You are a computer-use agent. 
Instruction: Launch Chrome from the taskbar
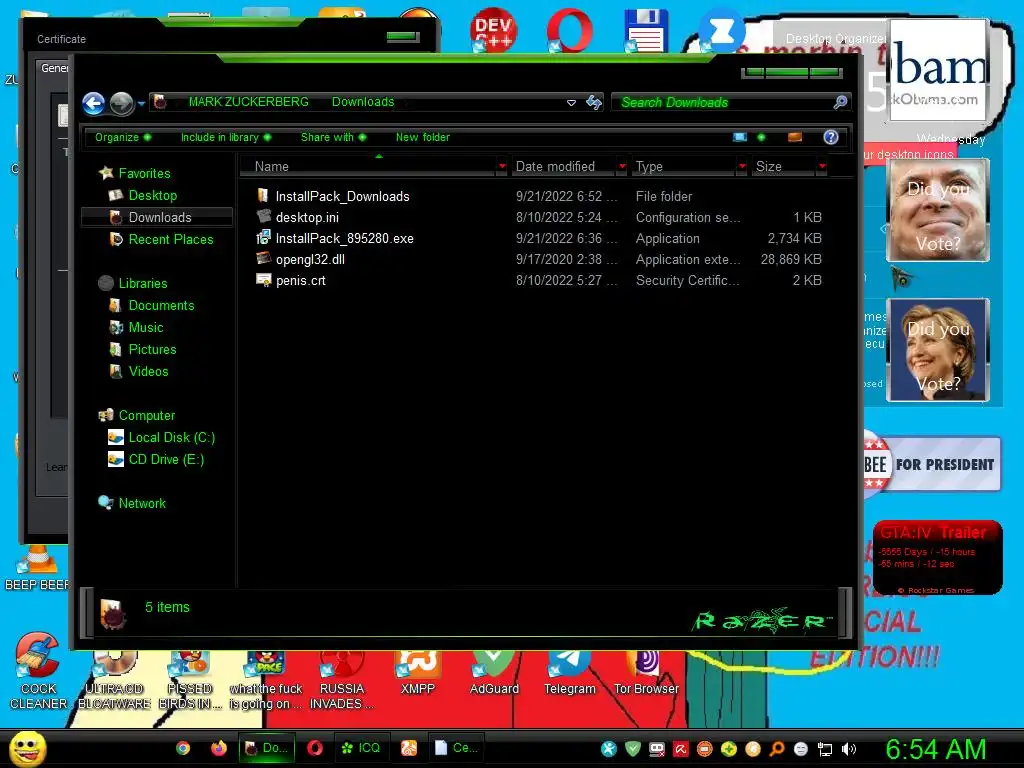pyautogui.click(x=183, y=748)
